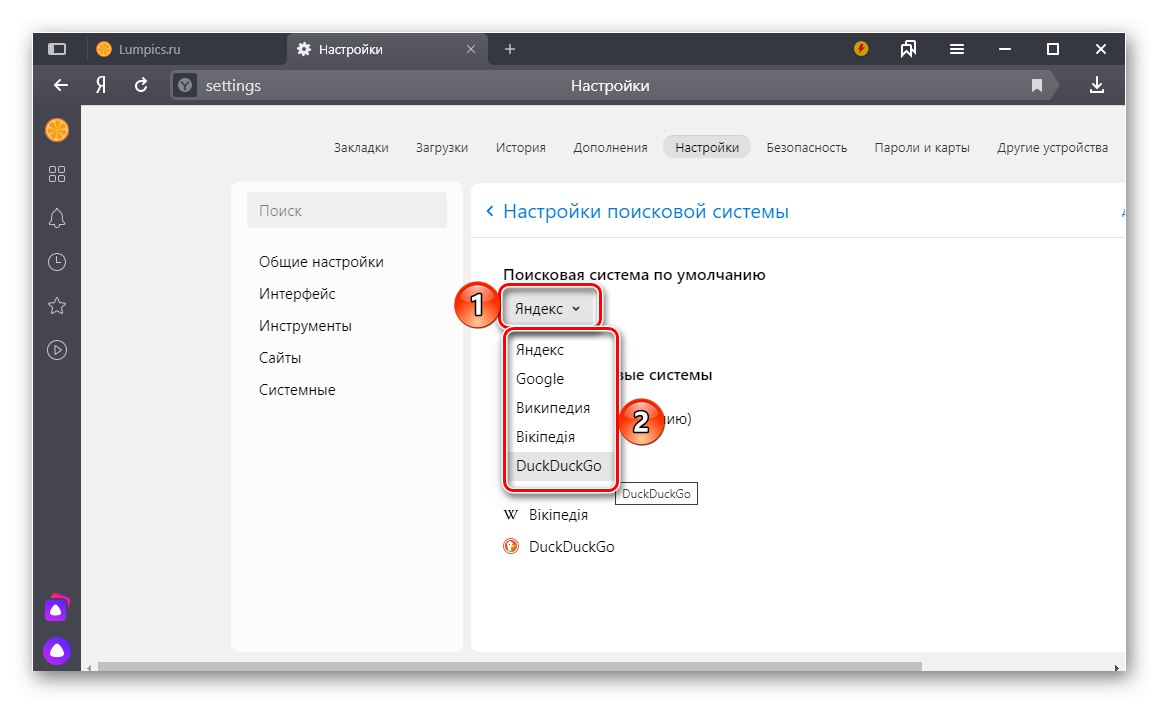The image size is (1158, 703).
Task: Open the Yandex home page icon
Action: point(101,86)
